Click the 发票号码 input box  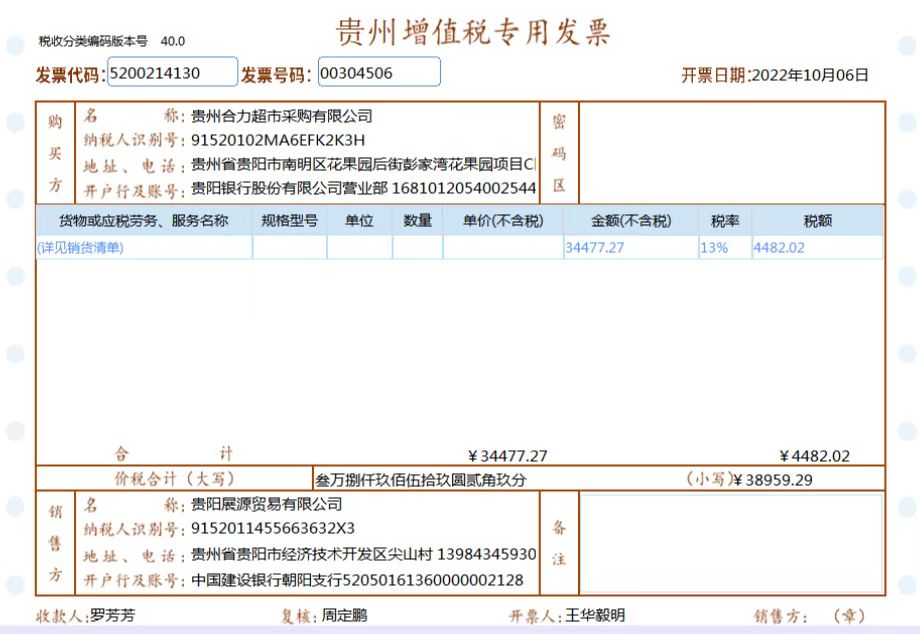coord(379,73)
